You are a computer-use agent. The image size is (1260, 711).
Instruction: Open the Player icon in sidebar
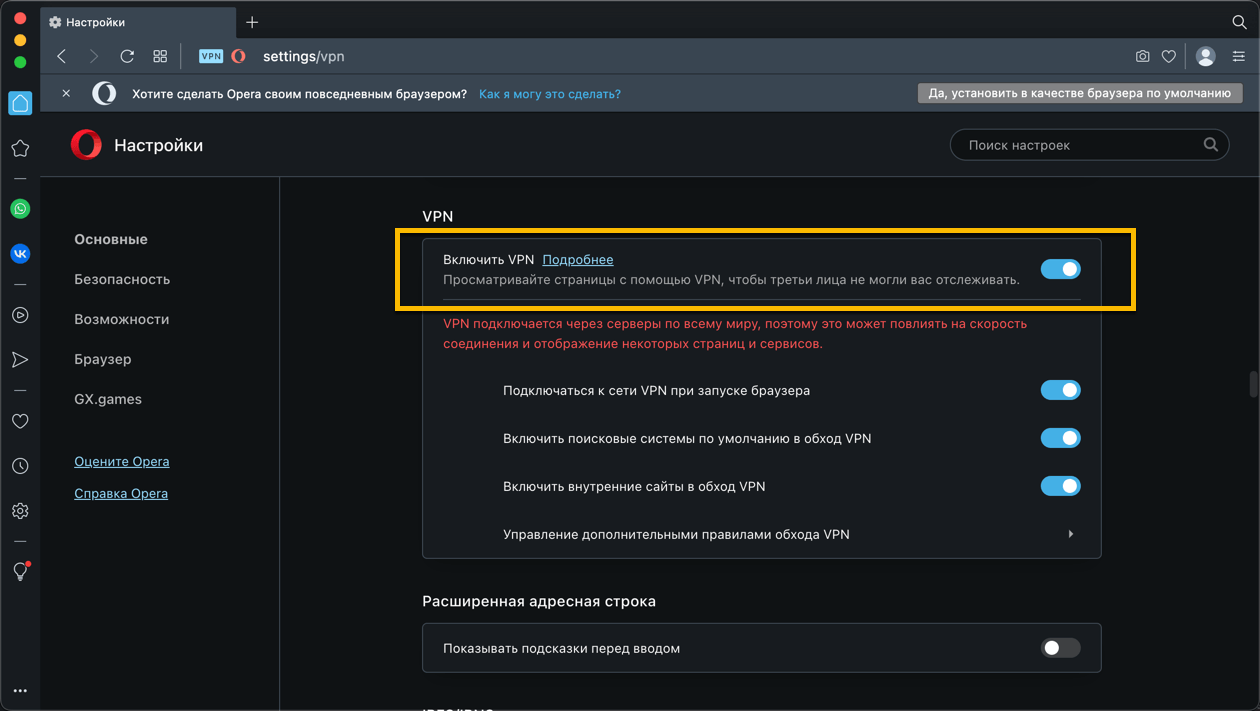20,315
